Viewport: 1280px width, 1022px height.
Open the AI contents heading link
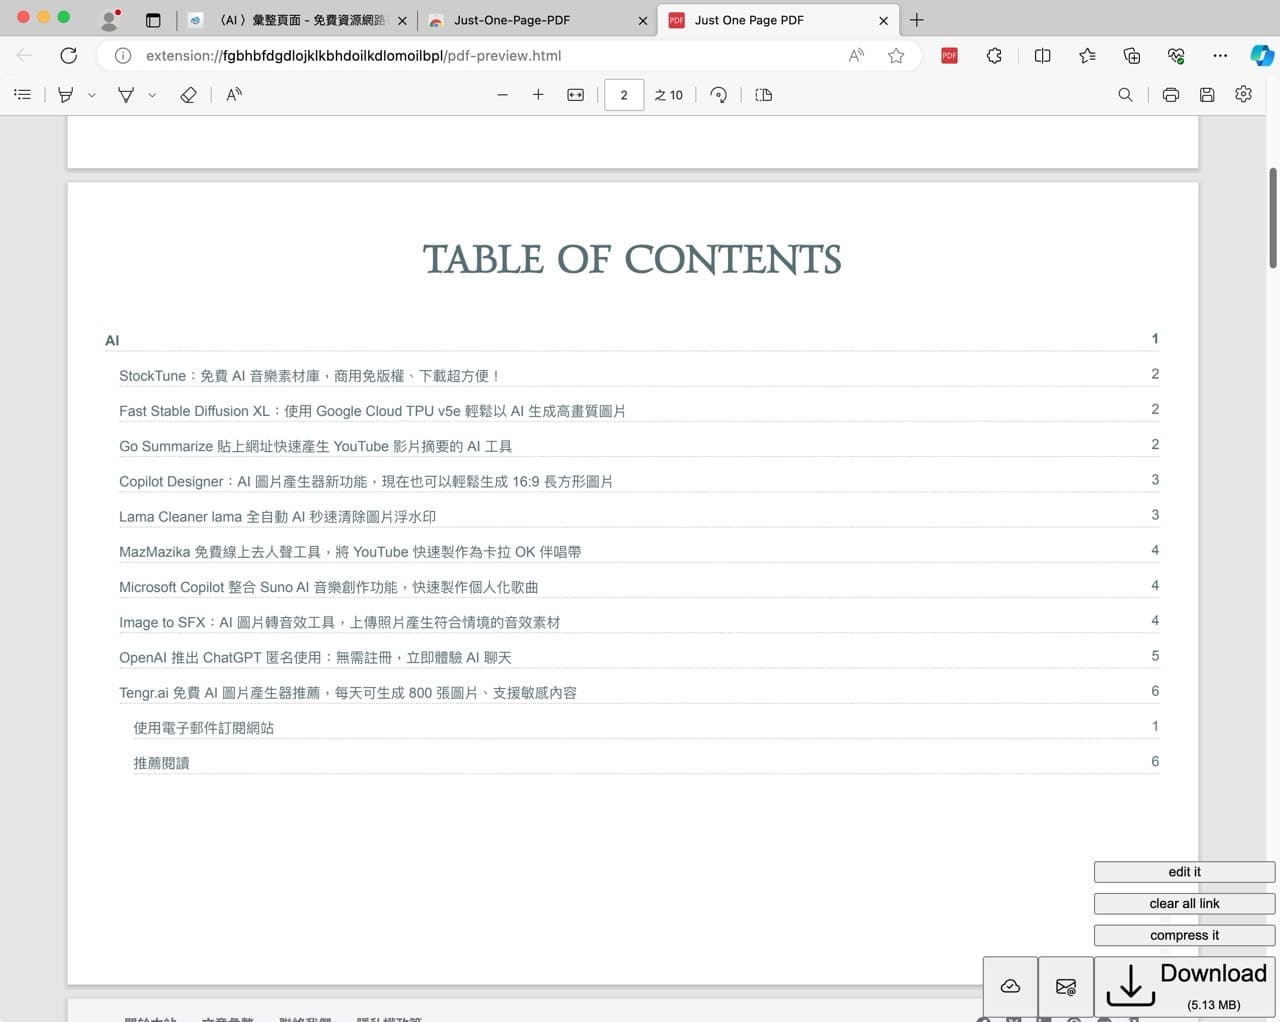(x=632, y=340)
